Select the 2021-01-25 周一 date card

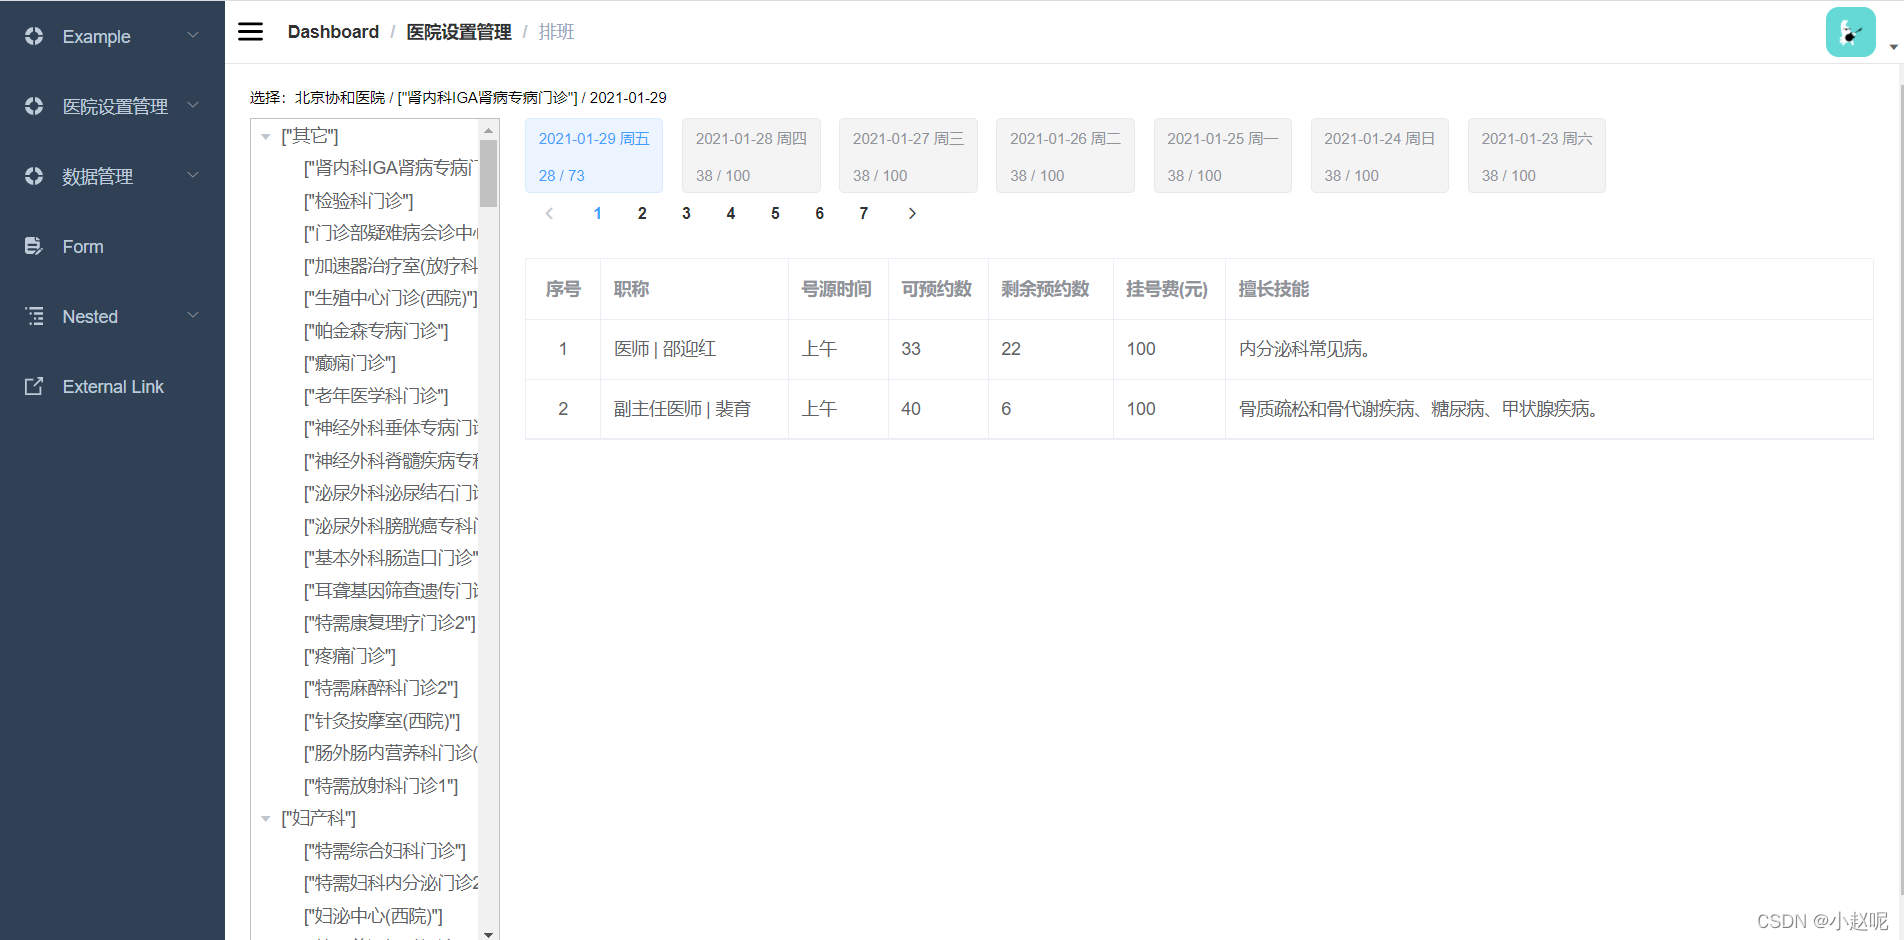tap(1223, 156)
